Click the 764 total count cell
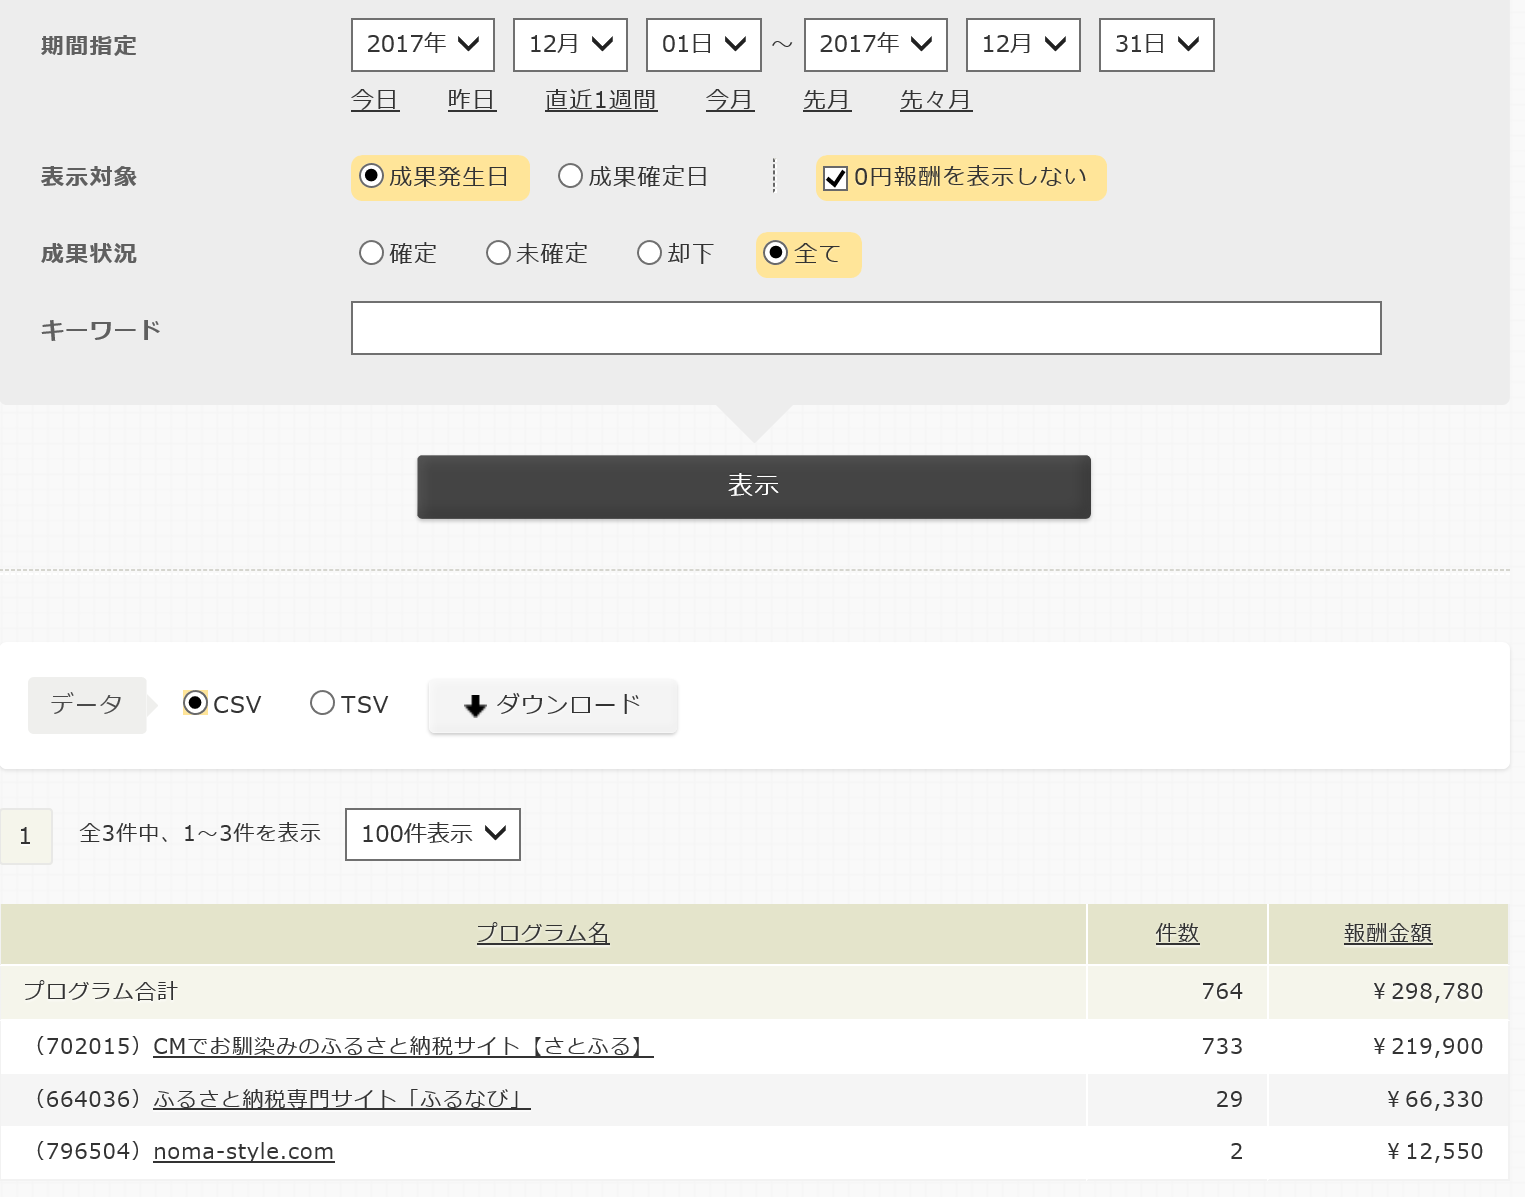 1177,992
